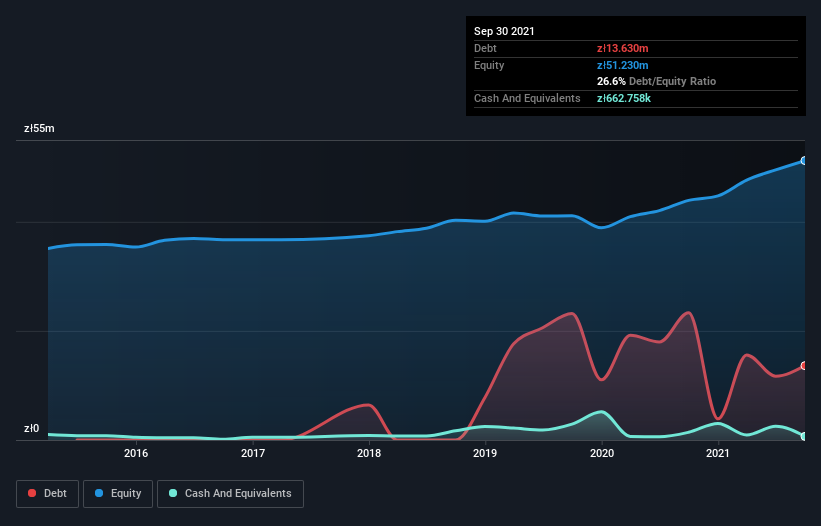Image resolution: width=821 pixels, height=526 pixels.
Task: Select the blue Equity endpoint marker on the chart
Action: pos(804,161)
